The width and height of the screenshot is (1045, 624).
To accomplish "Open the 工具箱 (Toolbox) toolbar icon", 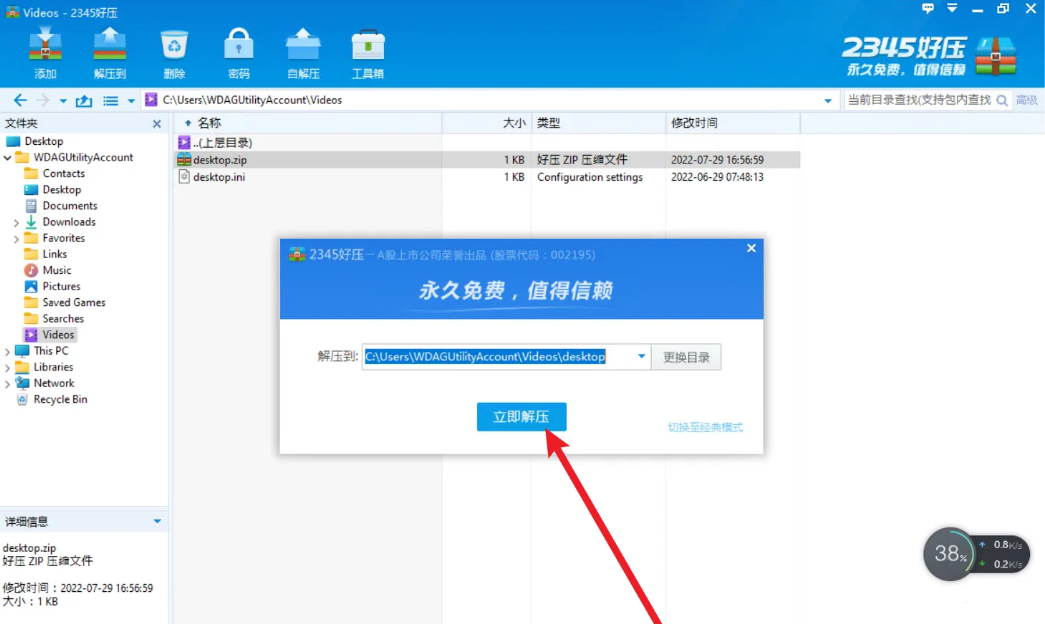I will [x=367, y=52].
